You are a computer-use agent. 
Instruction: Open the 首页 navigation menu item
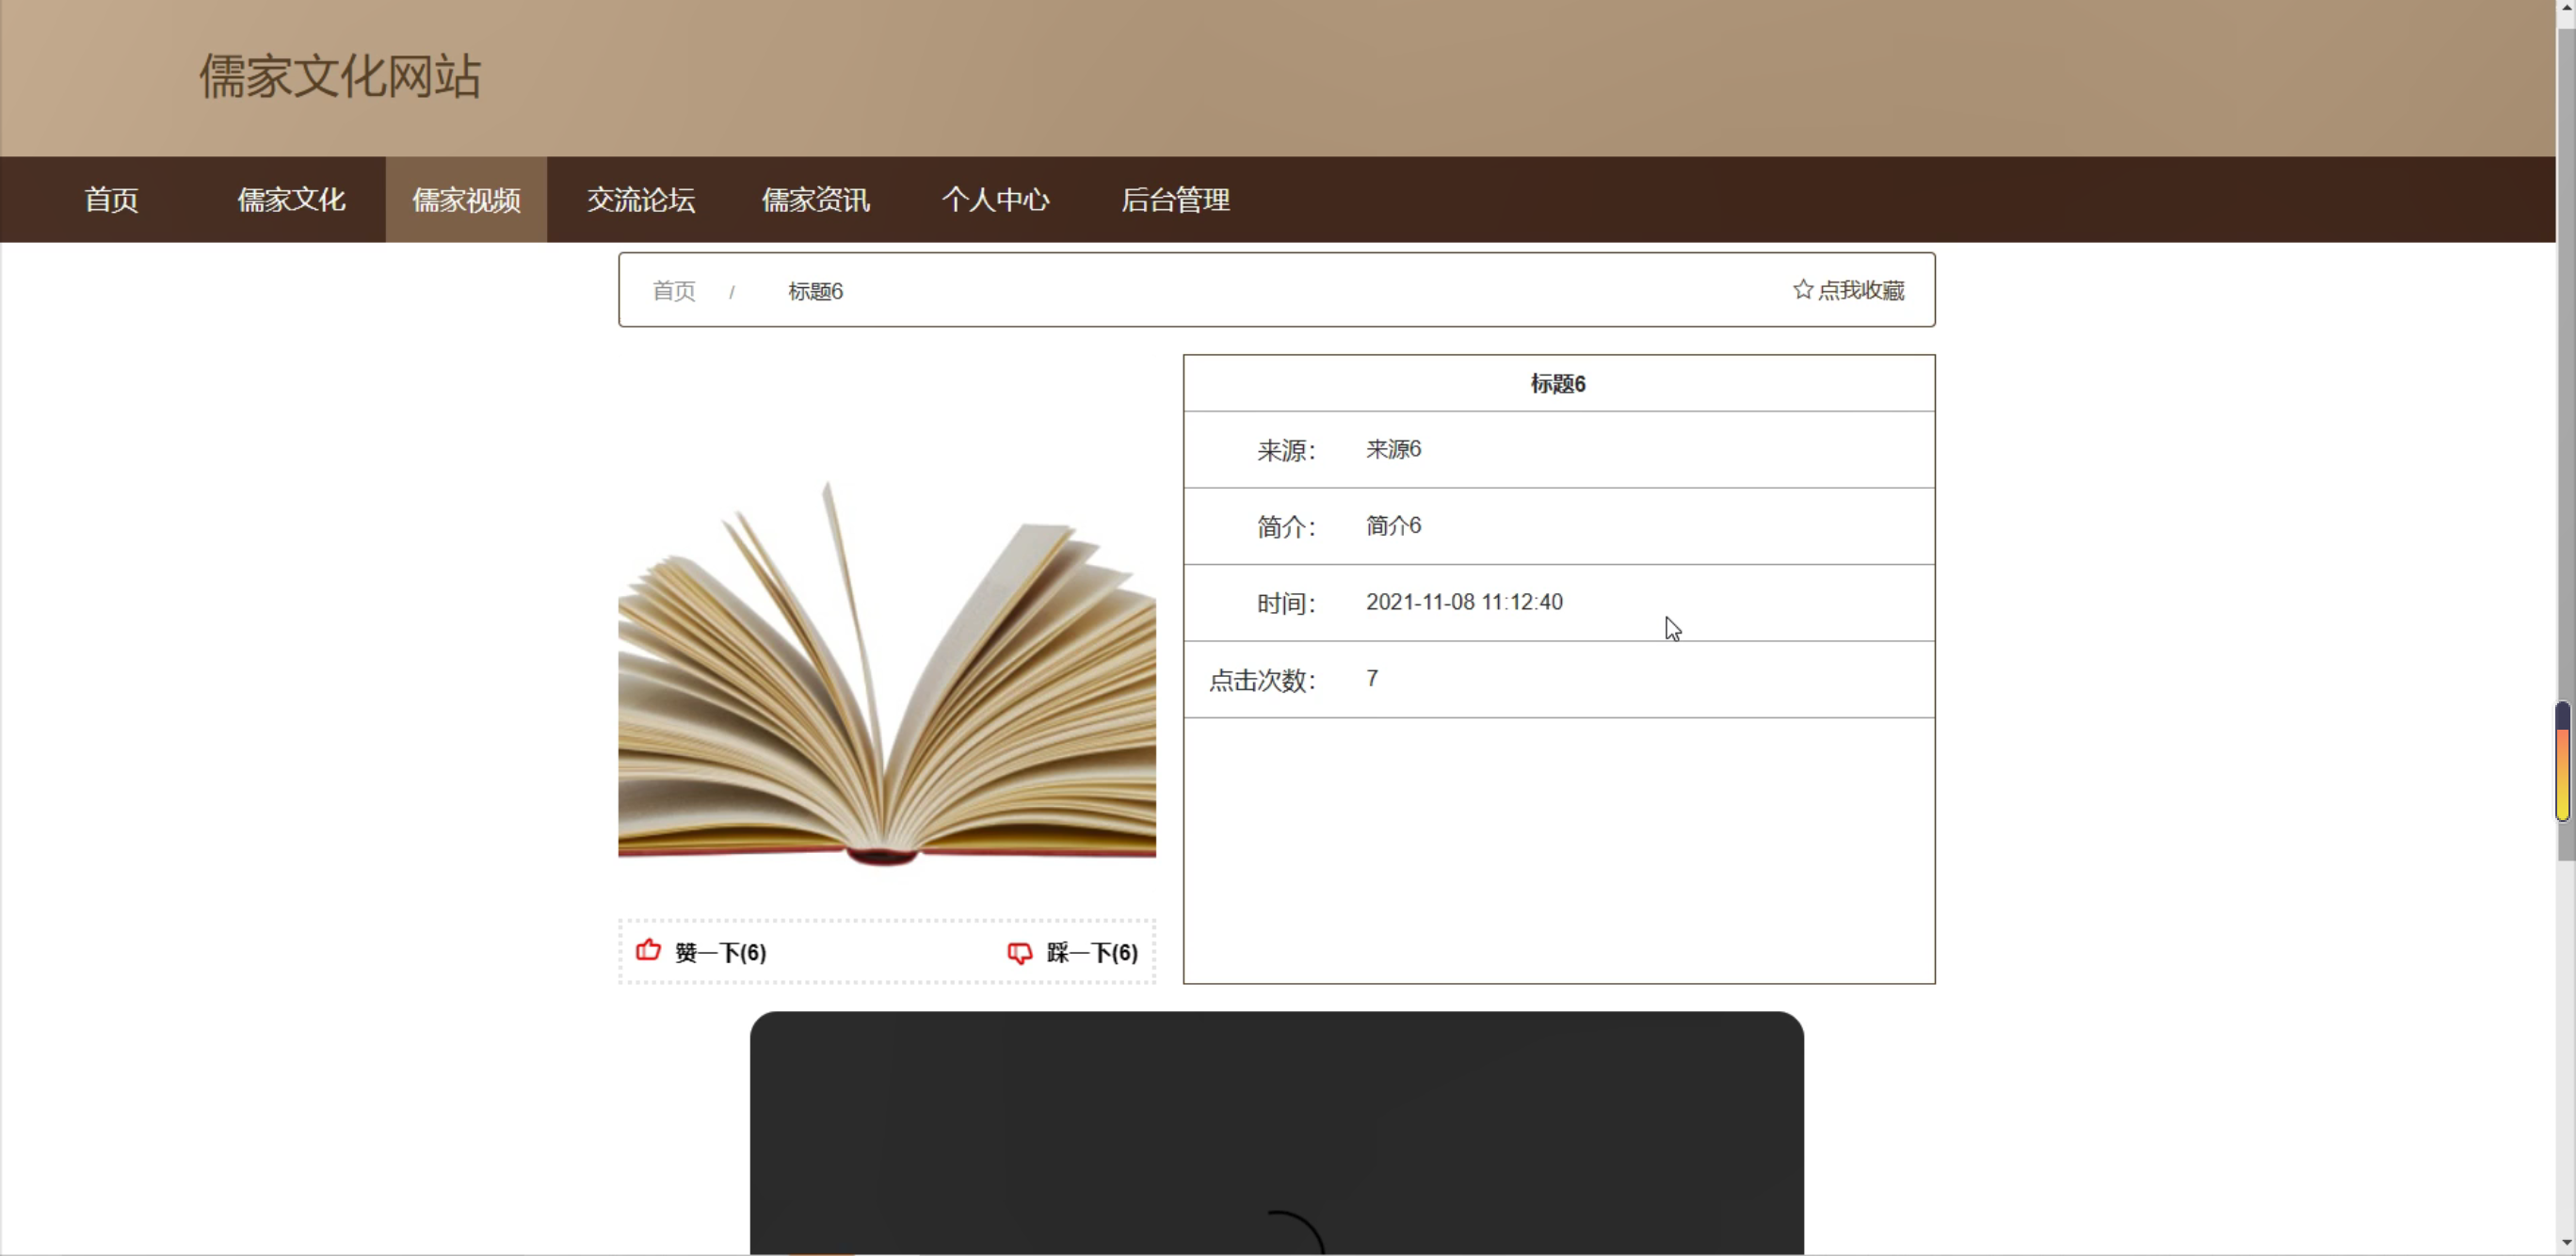click(x=111, y=200)
